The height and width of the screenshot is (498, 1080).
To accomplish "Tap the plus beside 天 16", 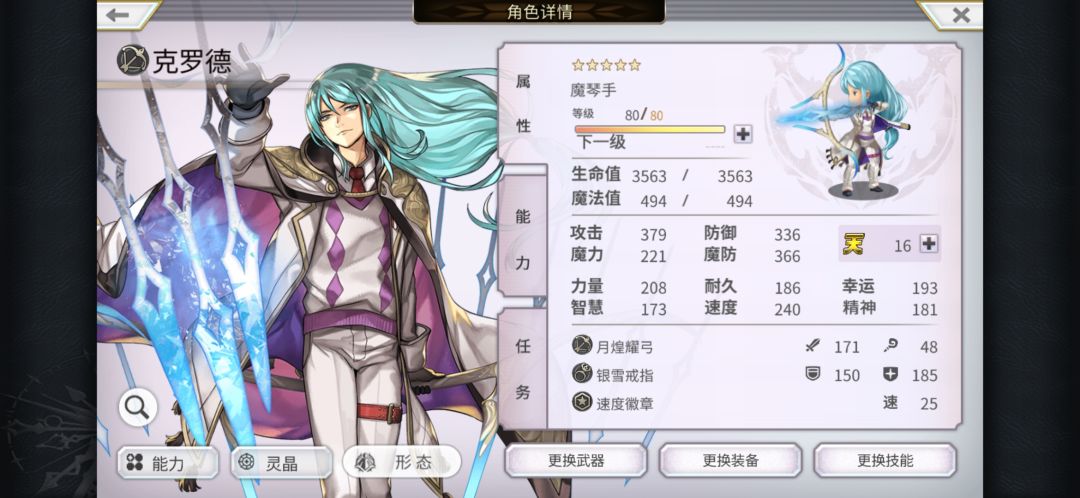I will tap(928, 243).
